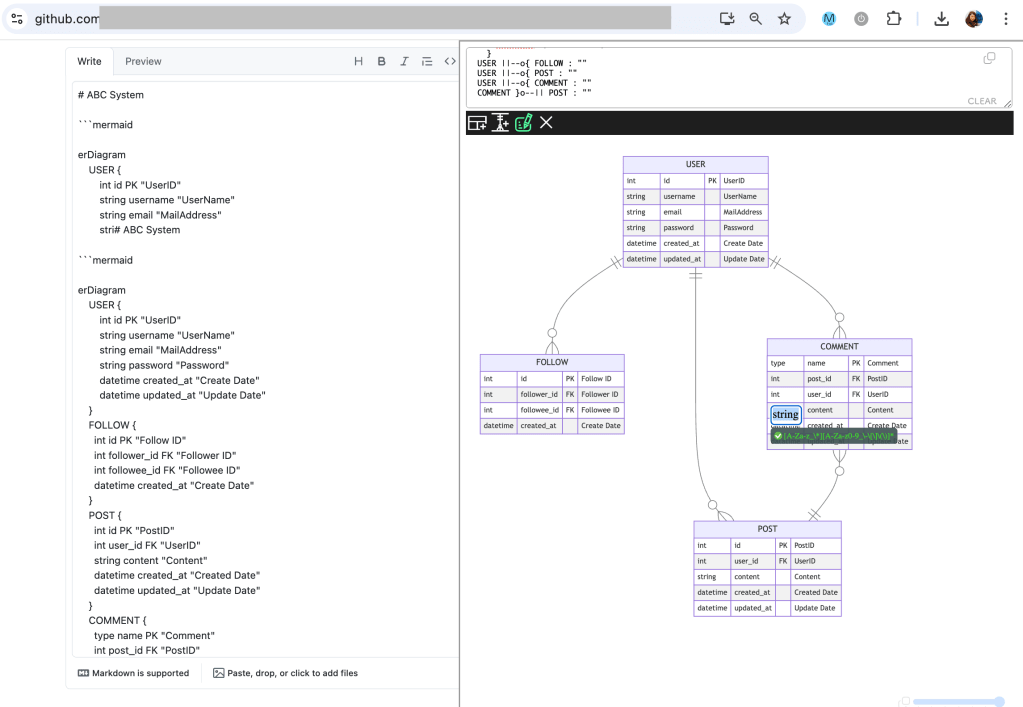This screenshot has width=1023, height=707.
Task: Open the Markdown is supported link
Action: click(134, 673)
